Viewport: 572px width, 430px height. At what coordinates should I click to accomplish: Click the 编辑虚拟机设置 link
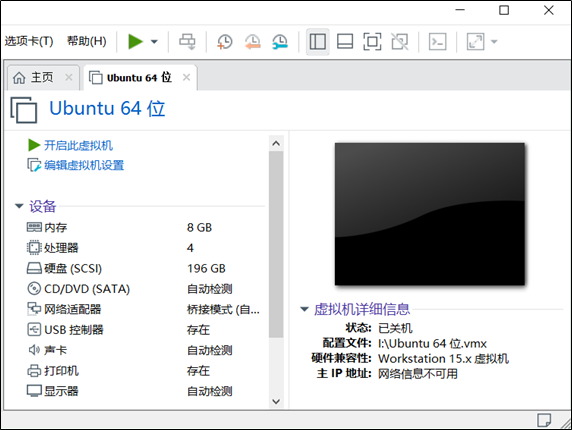coord(84,165)
